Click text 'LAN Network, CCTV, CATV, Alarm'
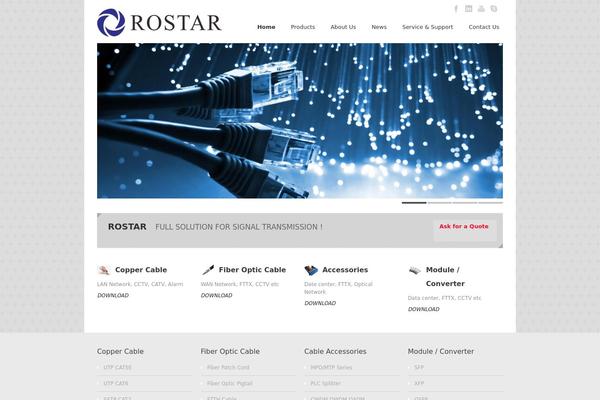This screenshot has height=400, width=600. (140, 284)
